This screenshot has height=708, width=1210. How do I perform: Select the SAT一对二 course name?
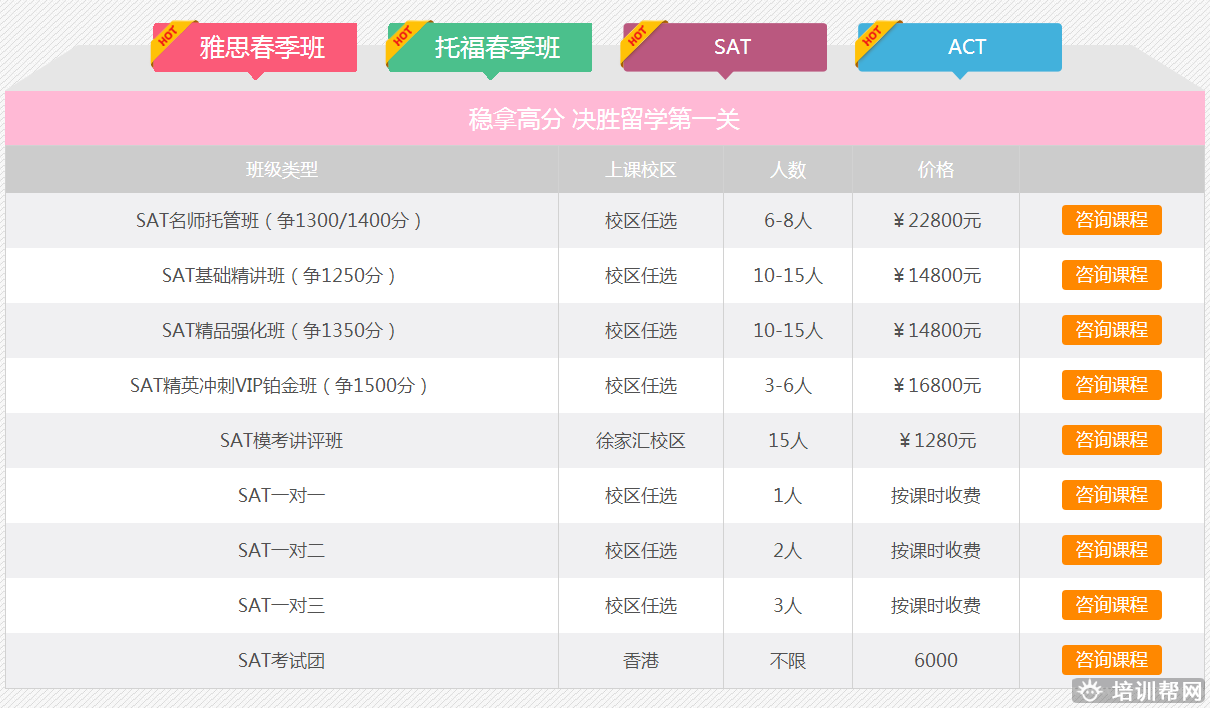(282, 551)
